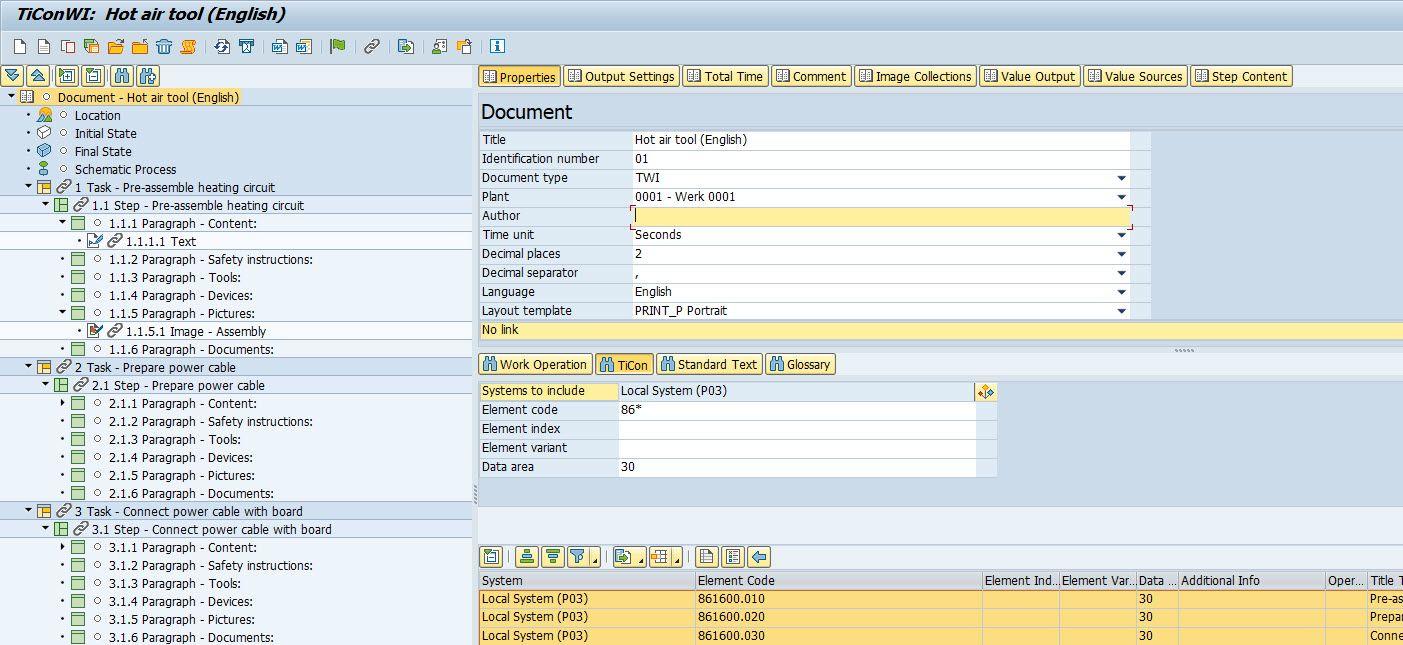The width and height of the screenshot is (1403, 645).
Task: Click the trash can delete icon
Action: [164, 46]
